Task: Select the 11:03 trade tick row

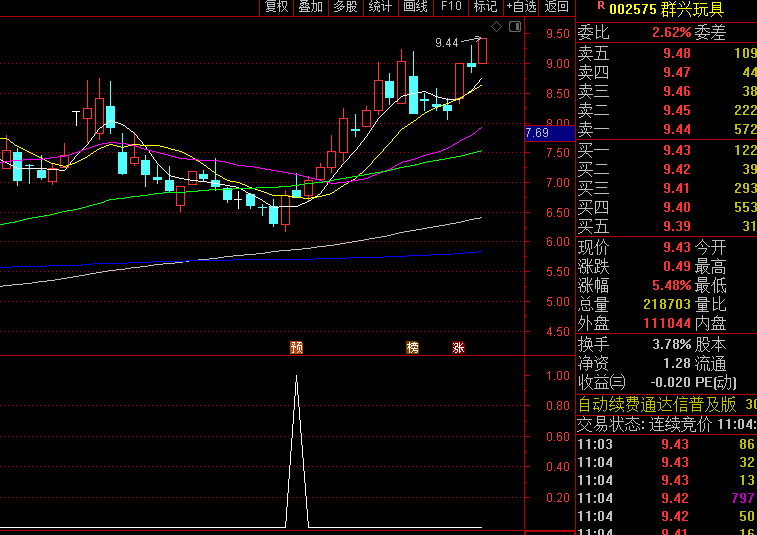Action: (667, 444)
